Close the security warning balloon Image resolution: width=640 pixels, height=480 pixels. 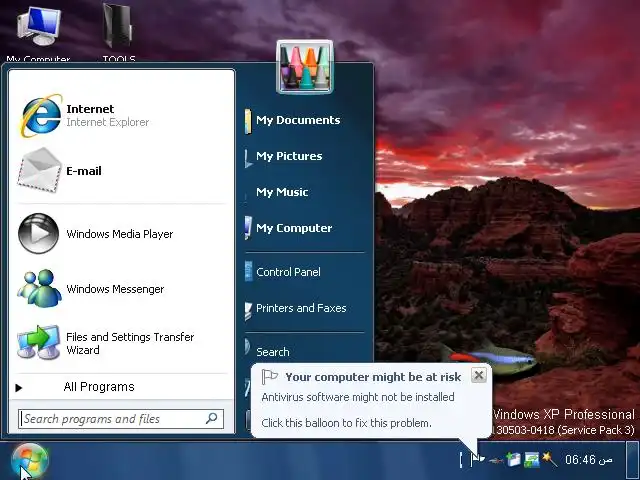[479, 375]
